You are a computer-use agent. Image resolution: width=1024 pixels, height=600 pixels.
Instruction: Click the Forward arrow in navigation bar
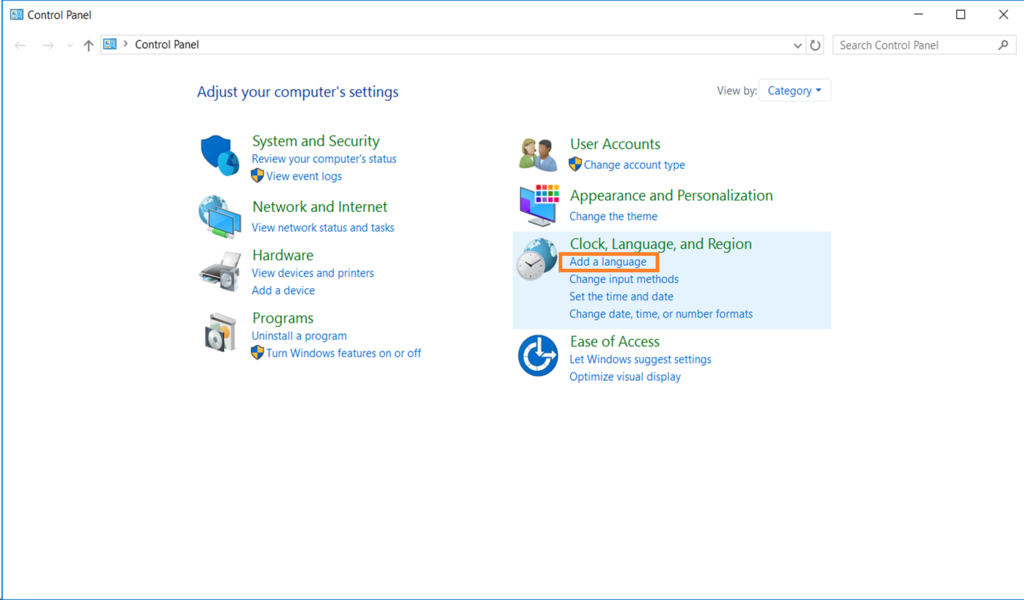coord(48,45)
